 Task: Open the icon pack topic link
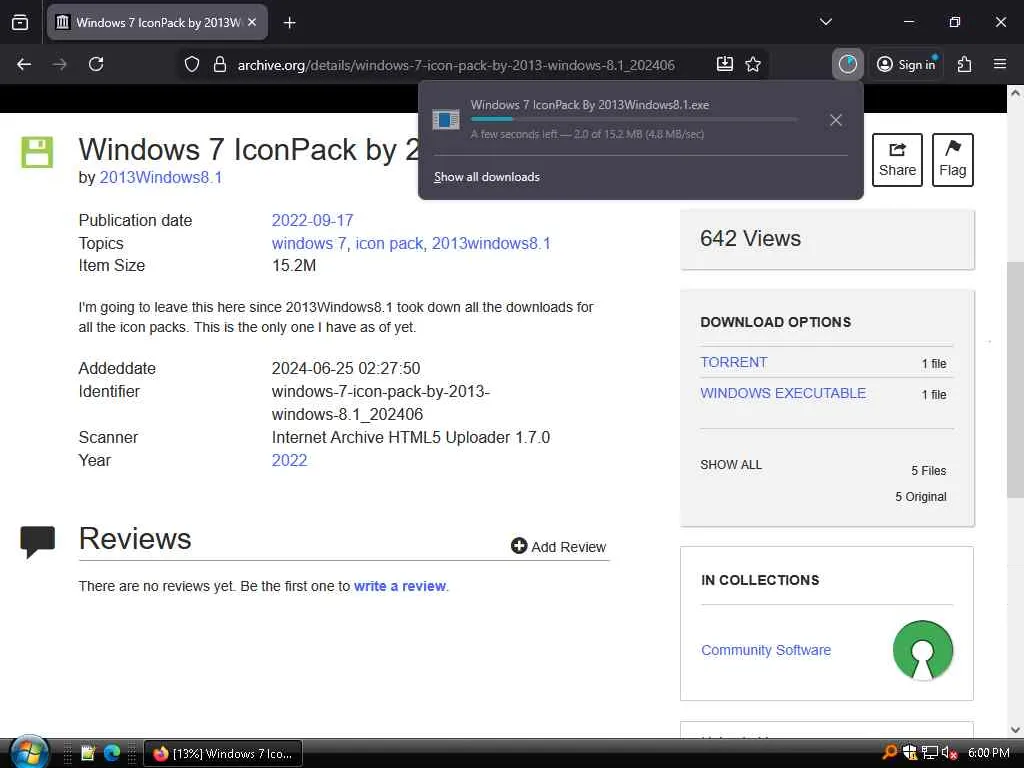point(389,244)
